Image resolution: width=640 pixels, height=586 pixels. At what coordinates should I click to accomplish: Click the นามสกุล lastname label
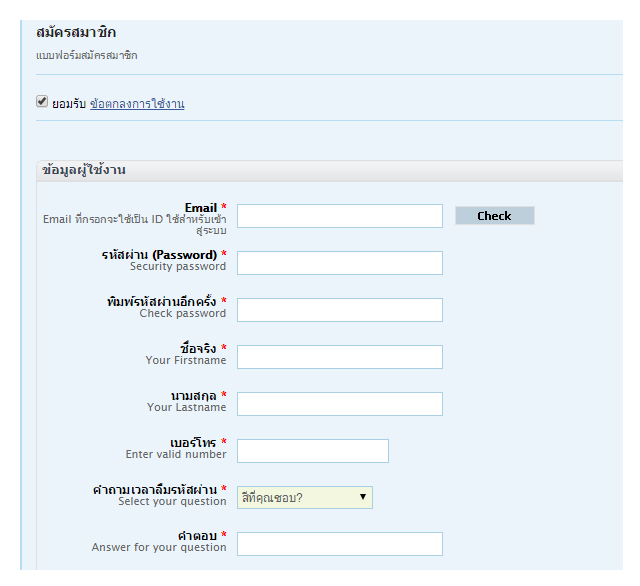point(193,395)
